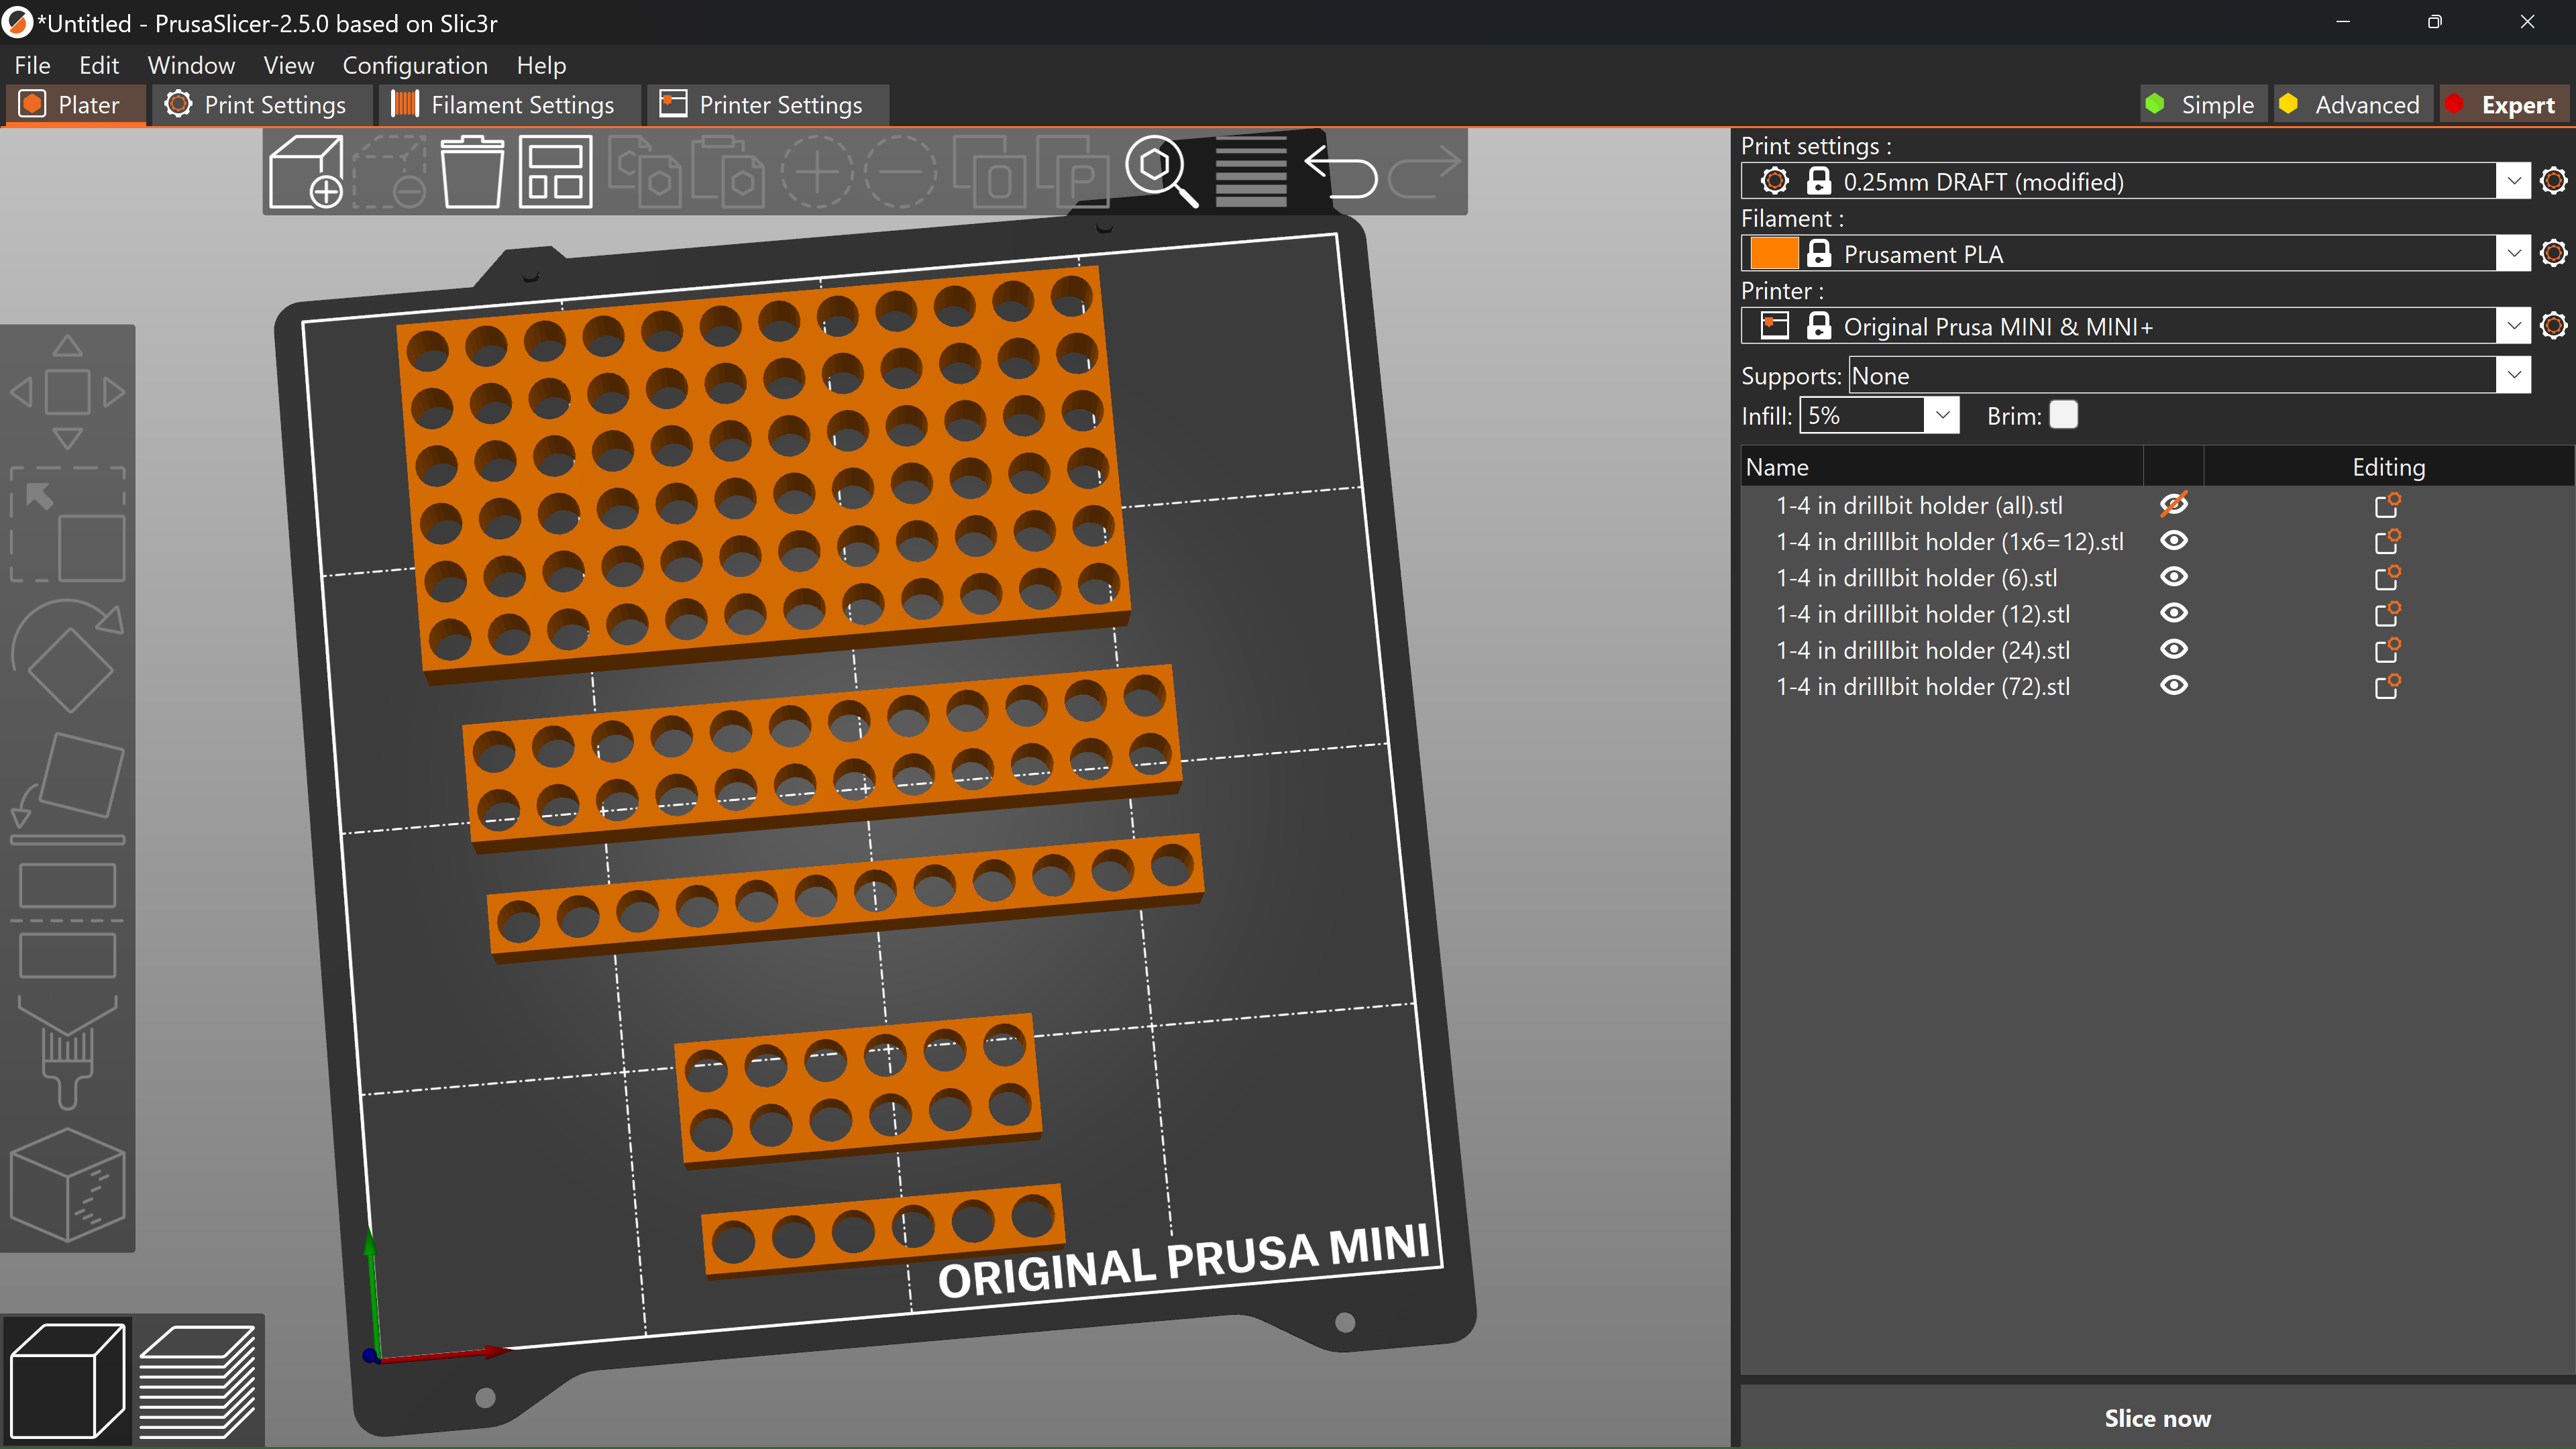This screenshot has height=1449, width=2576.
Task: Switch to the Plater tab
Action: tap(76, 104)
